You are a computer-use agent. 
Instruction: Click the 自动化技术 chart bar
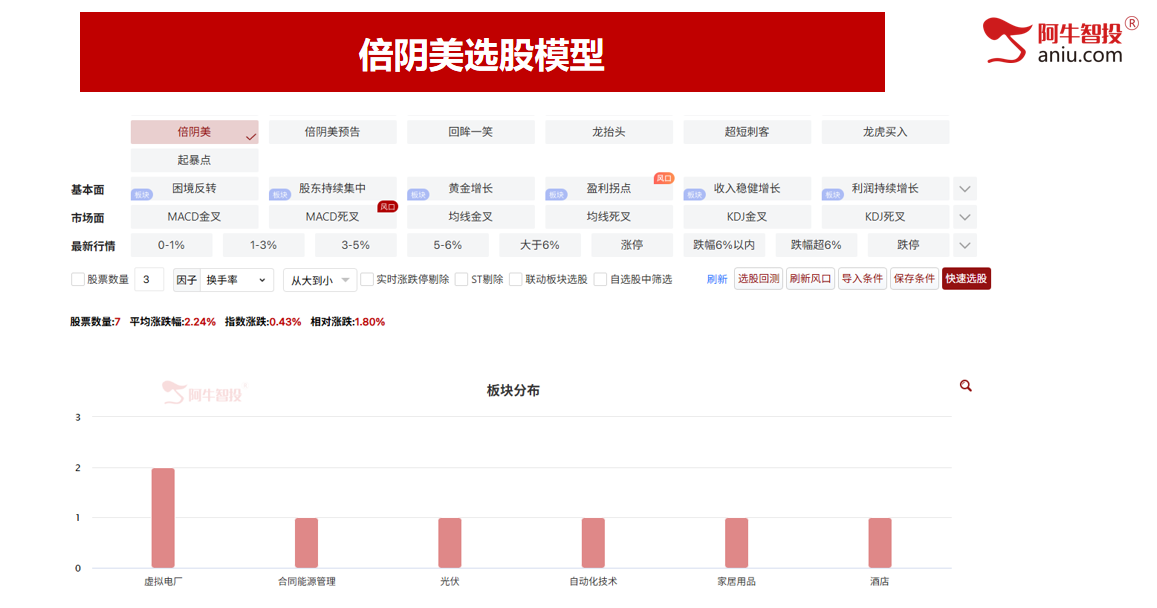[x=593, y=543]
